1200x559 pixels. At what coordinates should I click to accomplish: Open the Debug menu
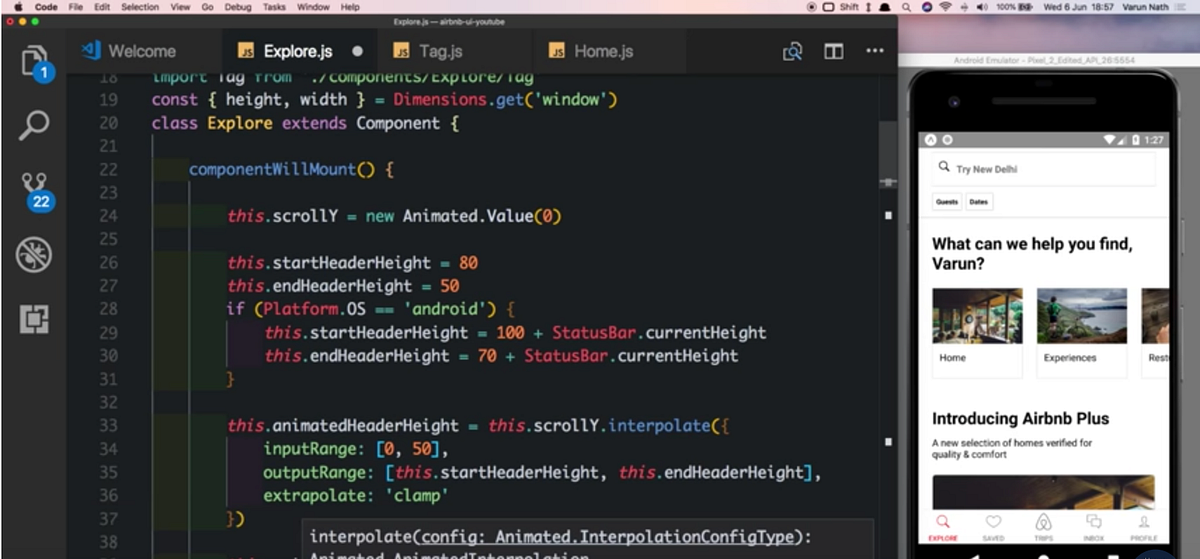(239, 7)
